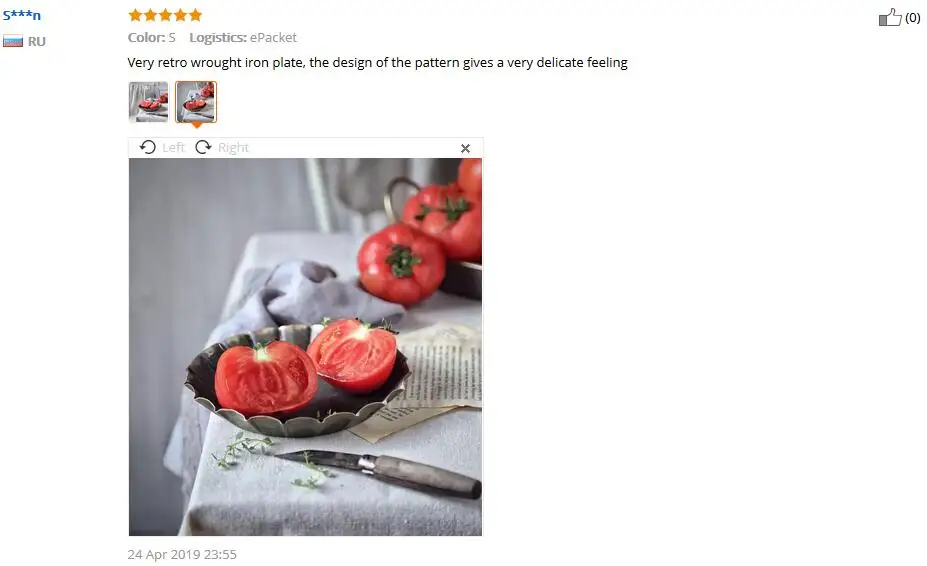This screenshot has height=566, width=927.
Task: Click the review text about the wrought iron plate
Action: 377,63
